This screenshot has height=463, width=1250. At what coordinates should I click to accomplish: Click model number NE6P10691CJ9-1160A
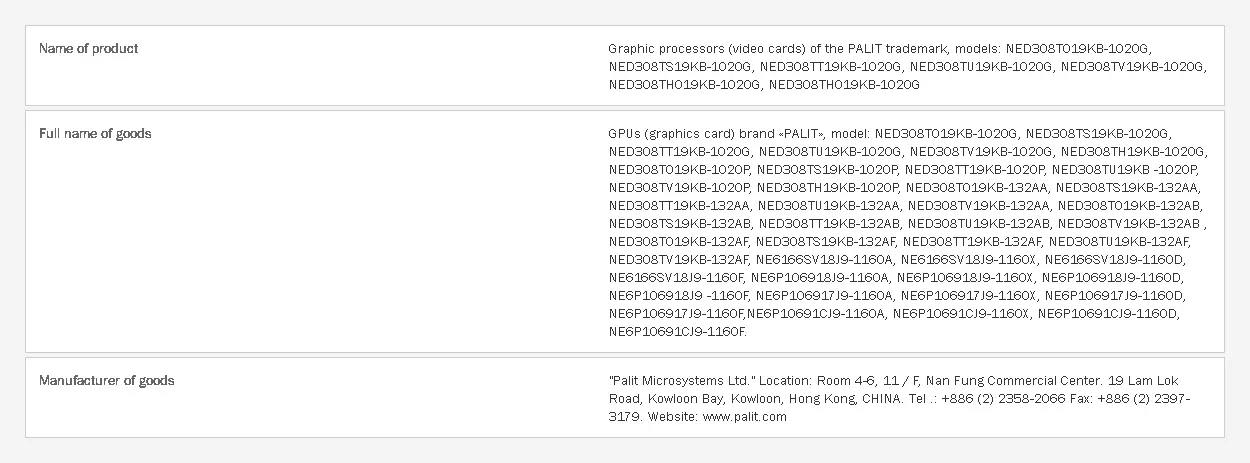(816, 313)
